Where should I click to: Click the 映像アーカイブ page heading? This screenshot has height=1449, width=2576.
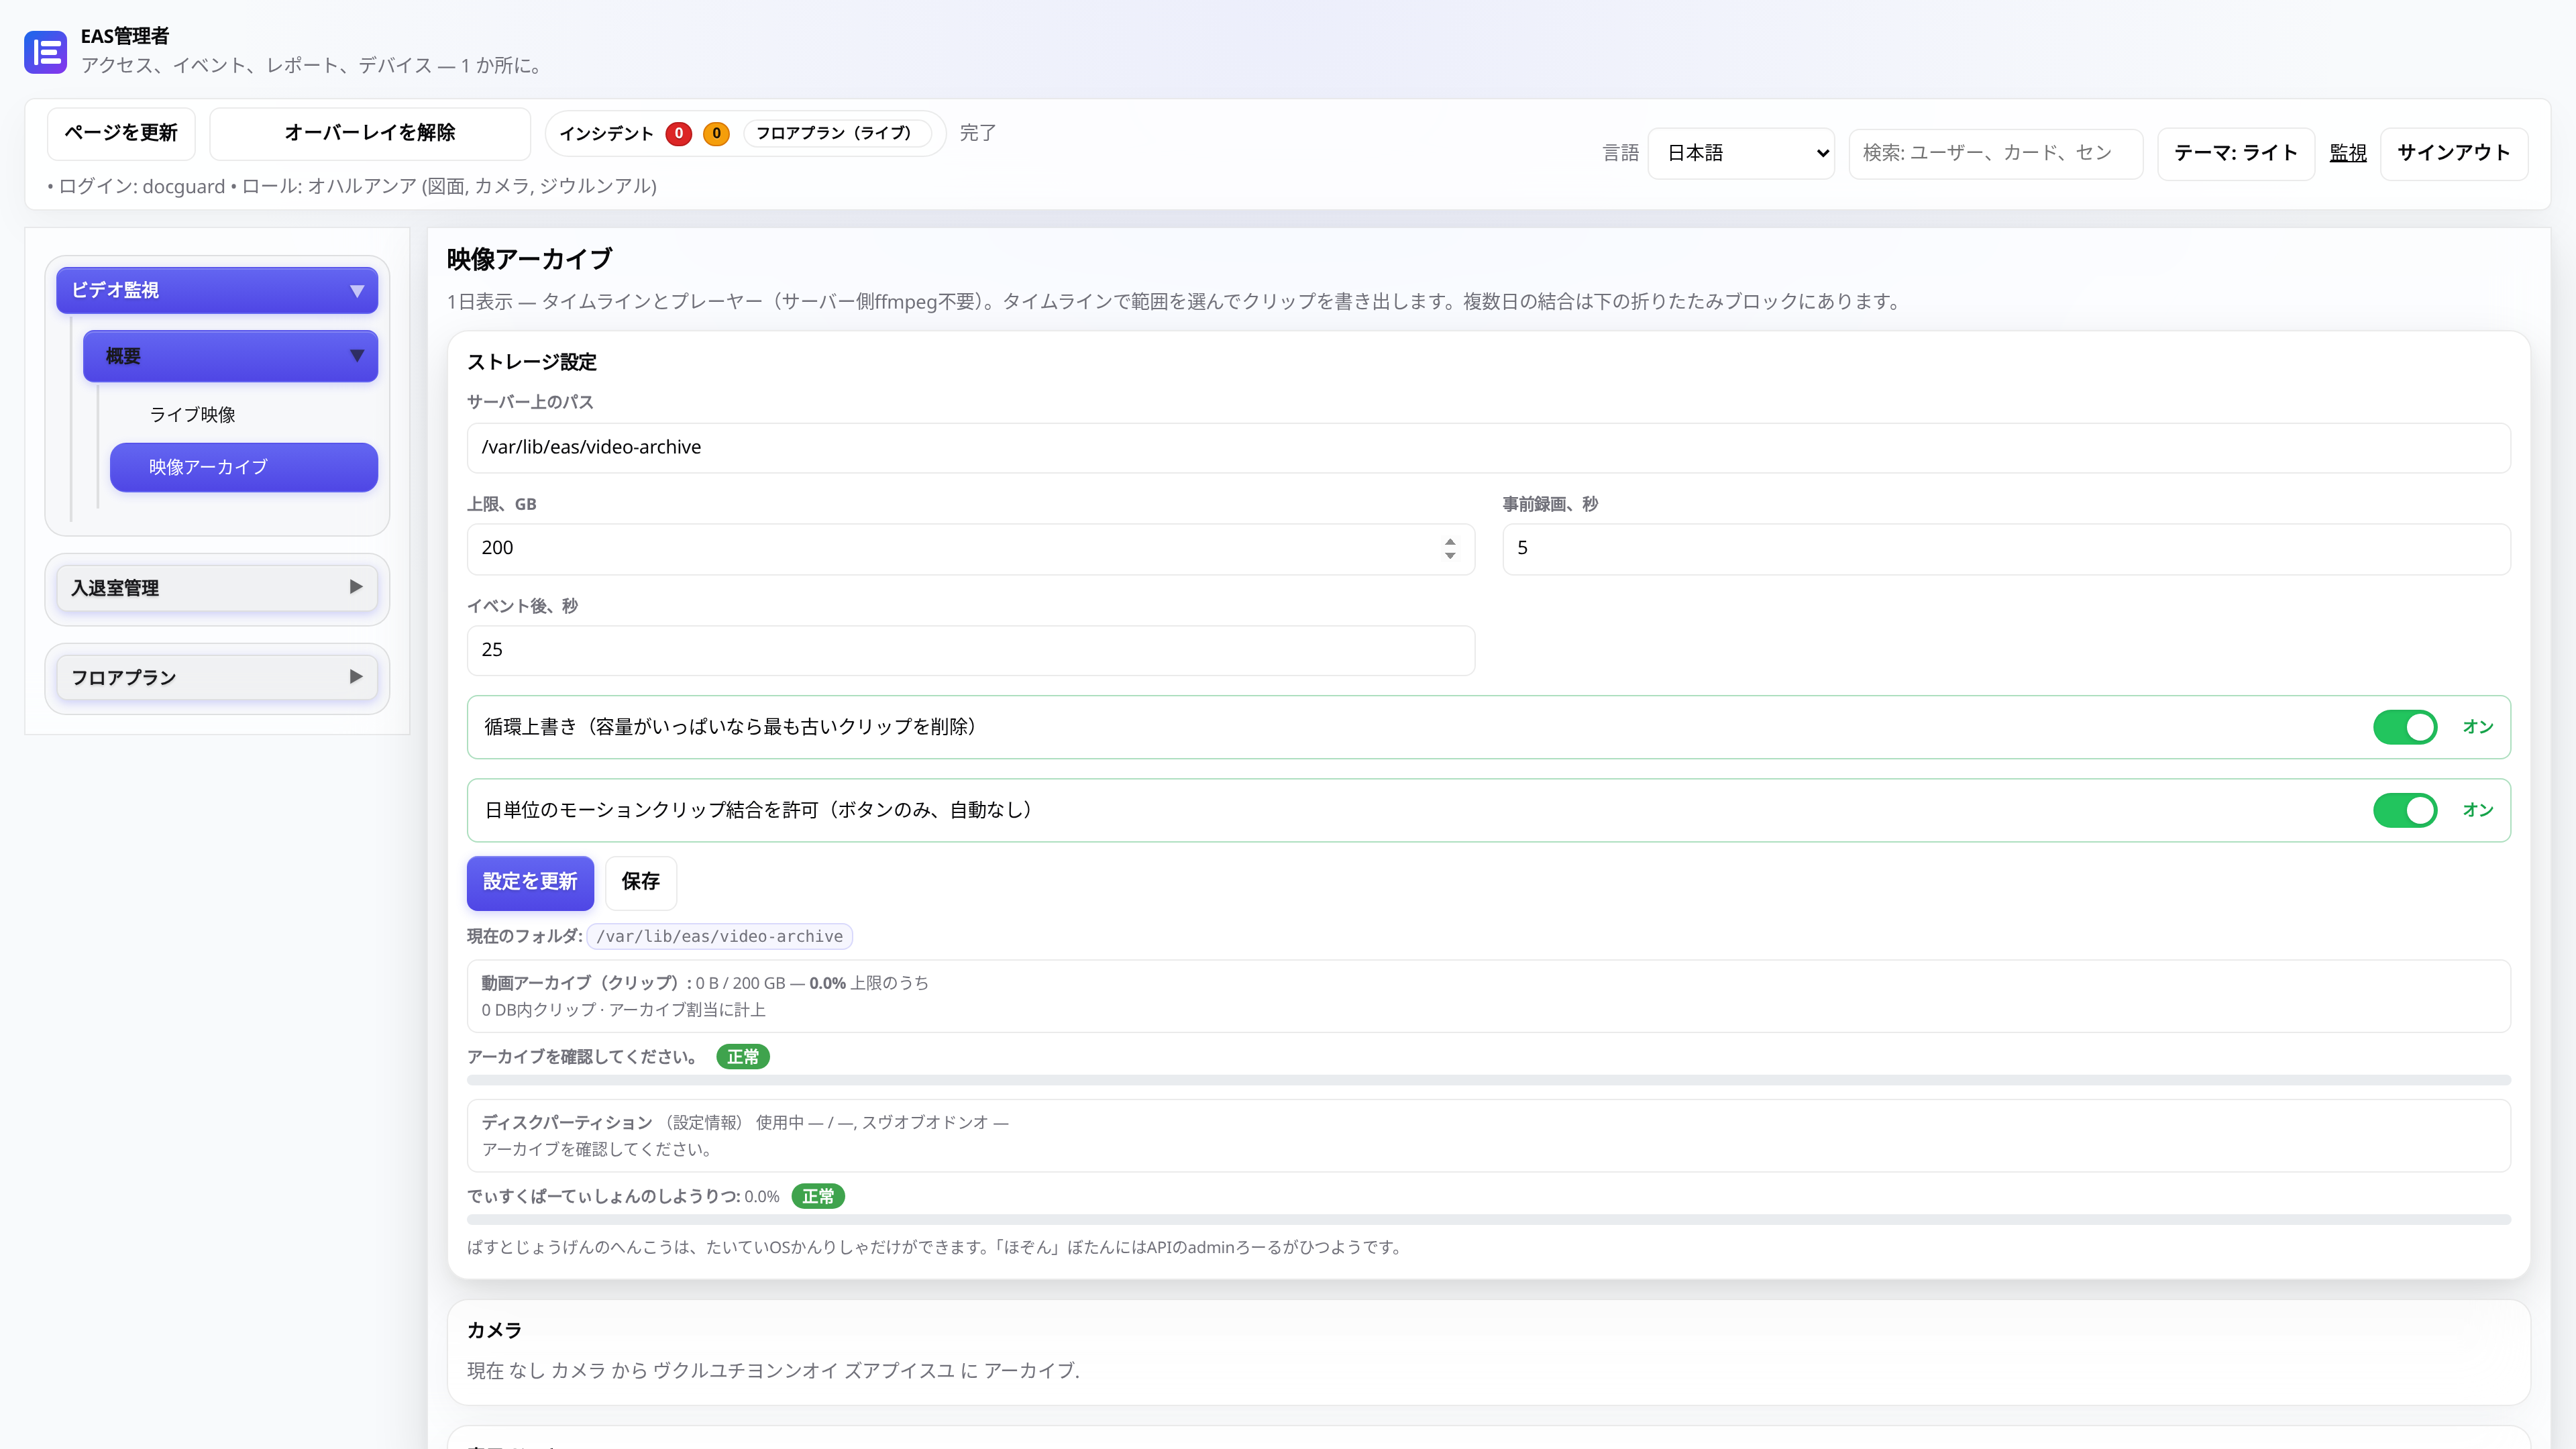[529, 259]
